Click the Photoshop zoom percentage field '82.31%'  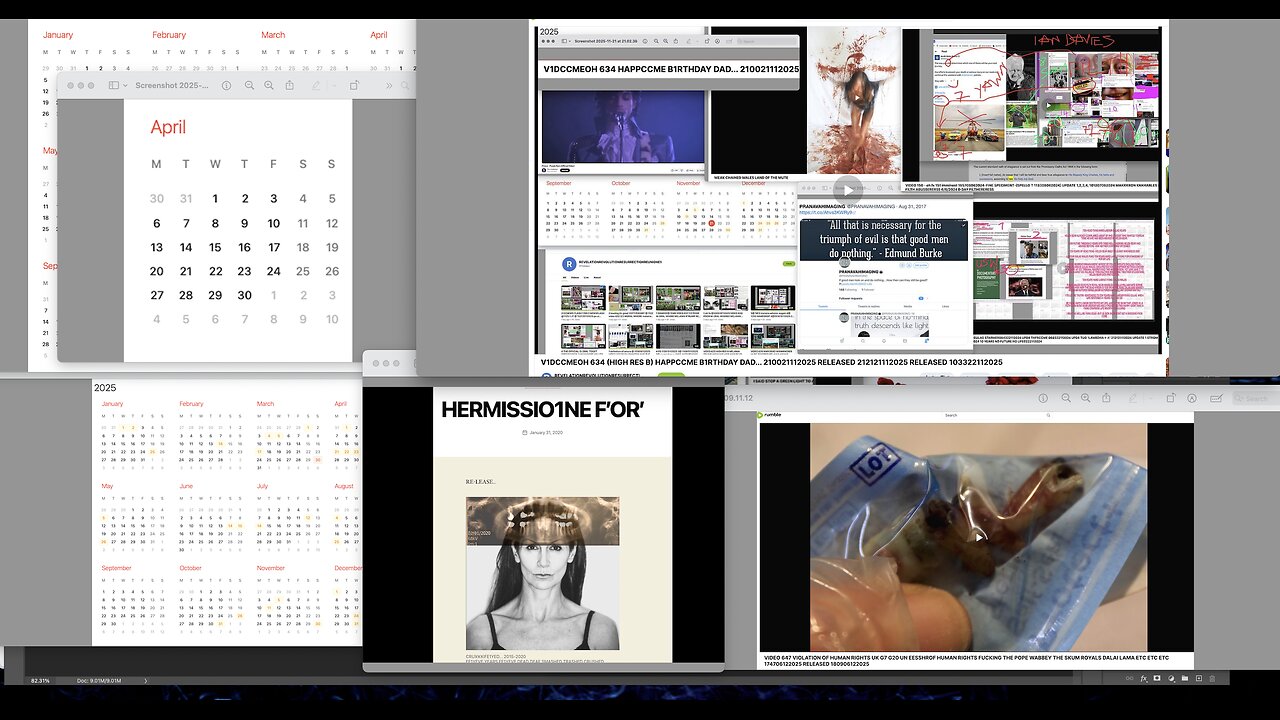pyautogui.click(x=40, y=681)
